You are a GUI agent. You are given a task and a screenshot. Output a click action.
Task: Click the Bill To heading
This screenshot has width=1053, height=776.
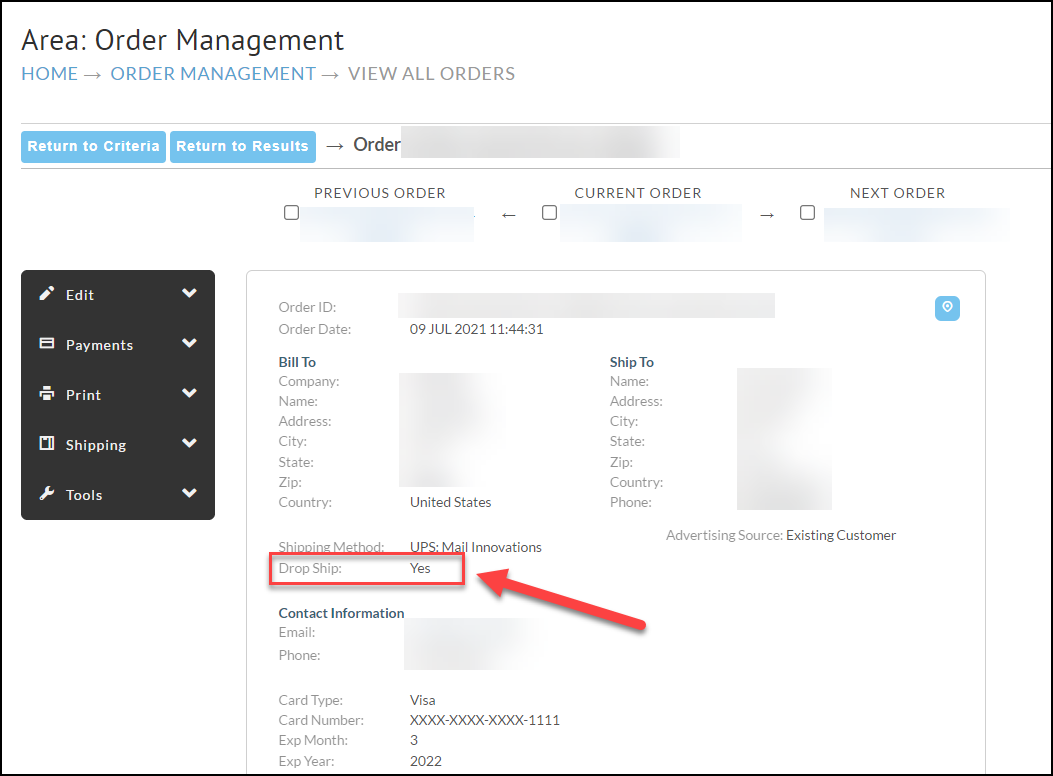coord(297,362)
